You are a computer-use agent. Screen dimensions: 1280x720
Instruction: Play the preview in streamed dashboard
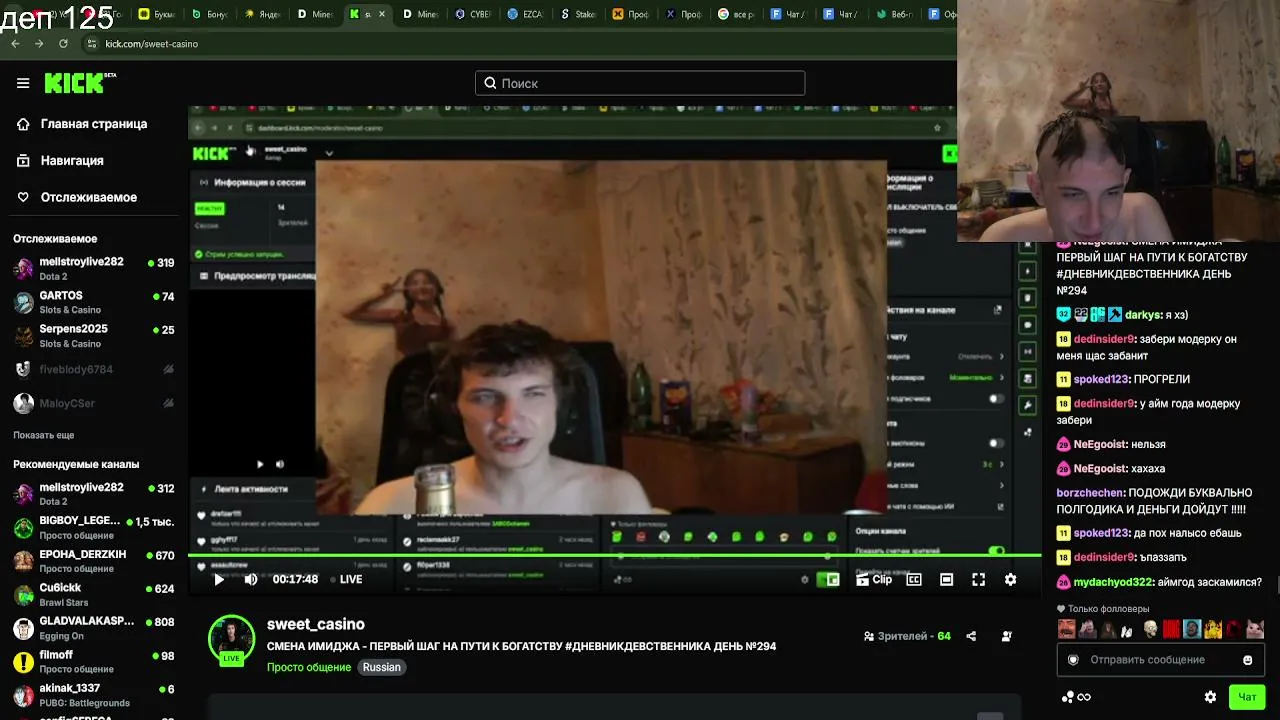coord(260,464)
